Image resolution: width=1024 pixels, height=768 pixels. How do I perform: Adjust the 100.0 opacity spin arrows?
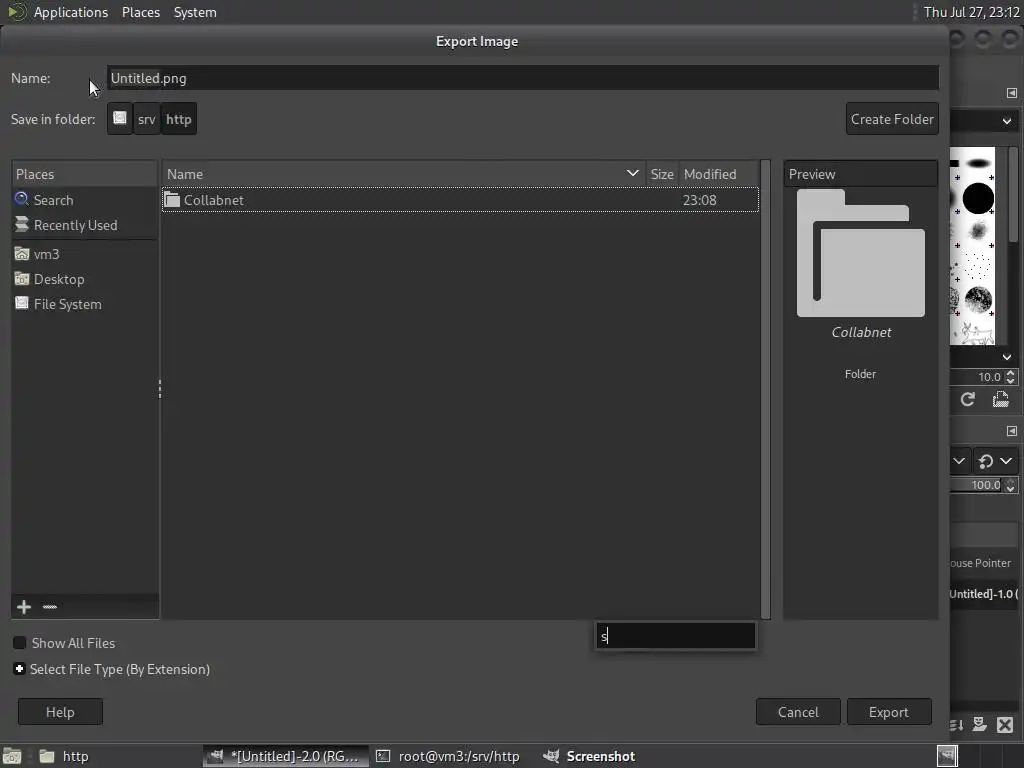1010,485
